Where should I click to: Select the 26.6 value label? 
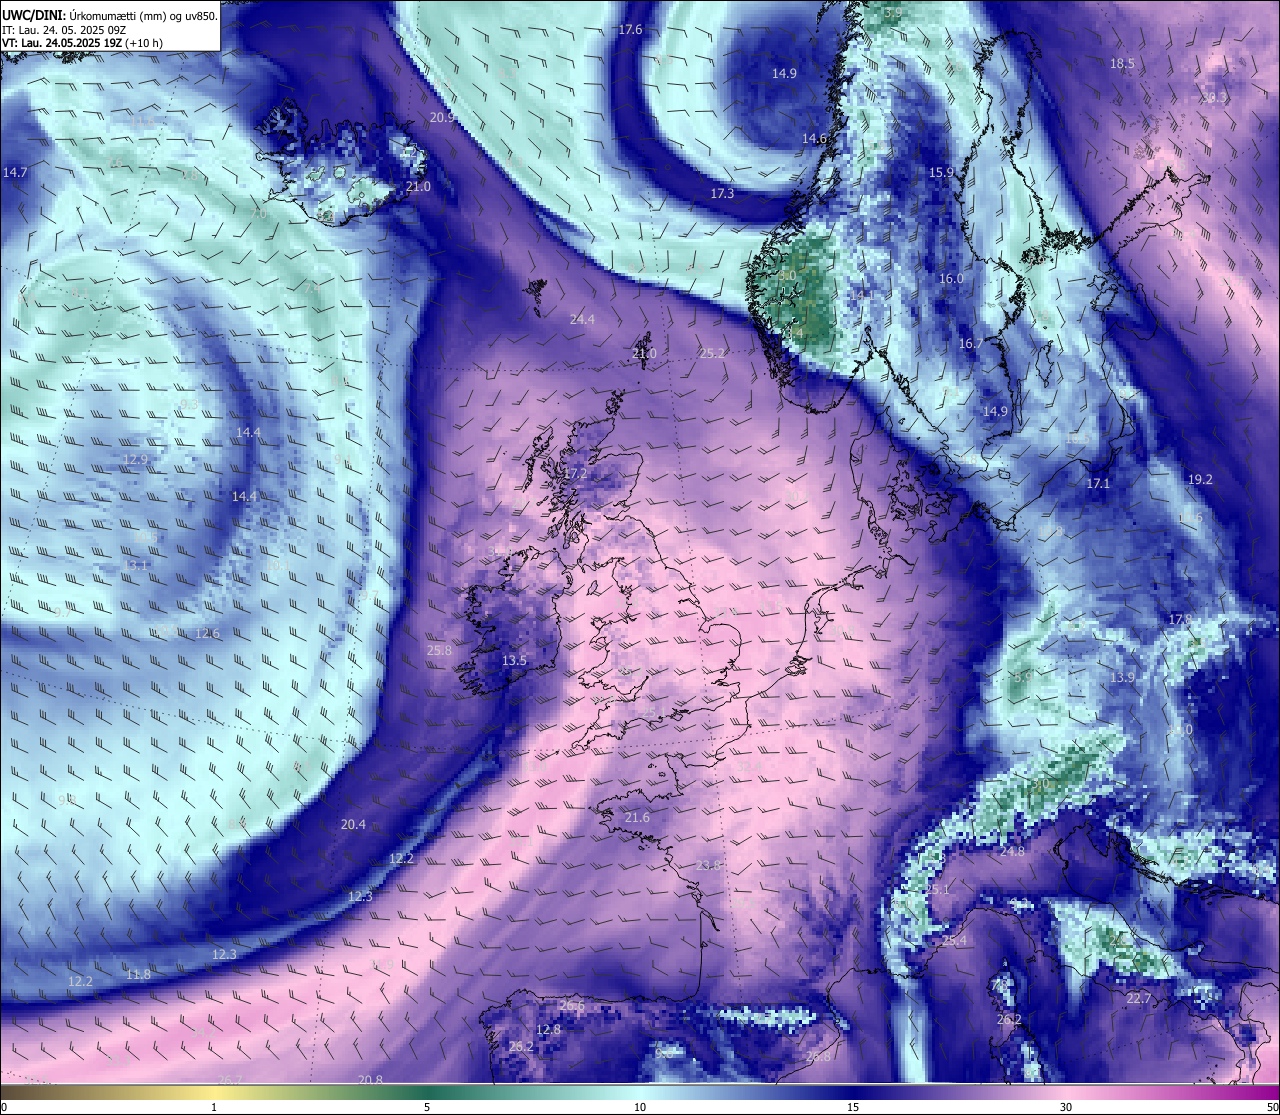572,1006
